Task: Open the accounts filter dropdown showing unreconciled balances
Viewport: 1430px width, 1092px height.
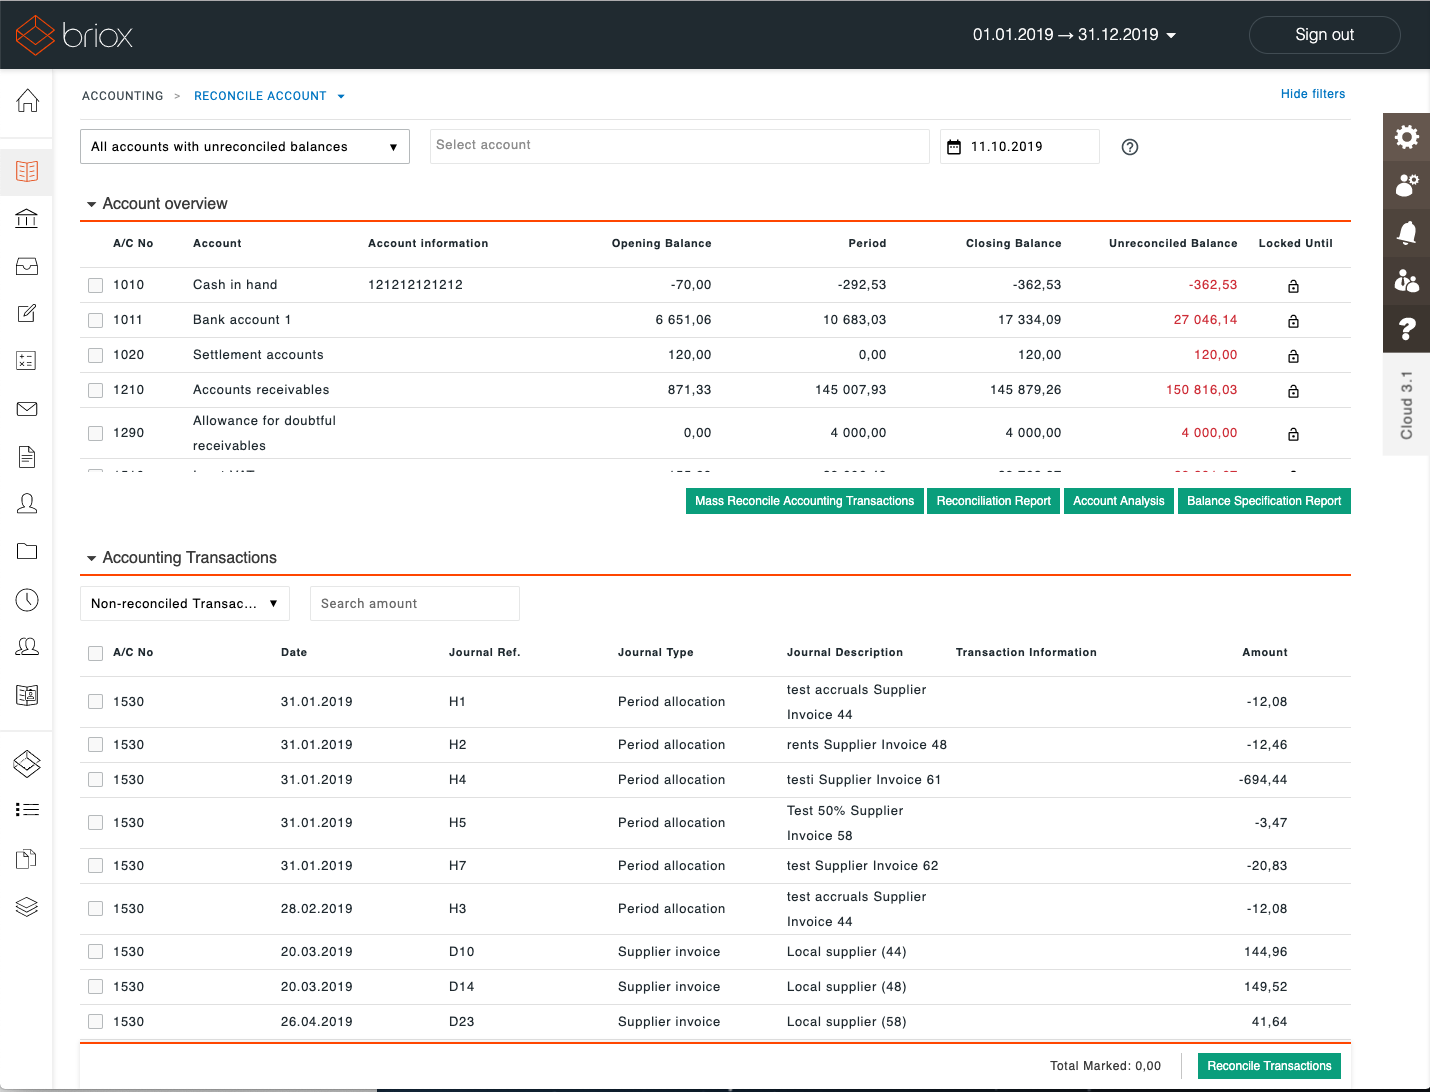Action: 244,146
